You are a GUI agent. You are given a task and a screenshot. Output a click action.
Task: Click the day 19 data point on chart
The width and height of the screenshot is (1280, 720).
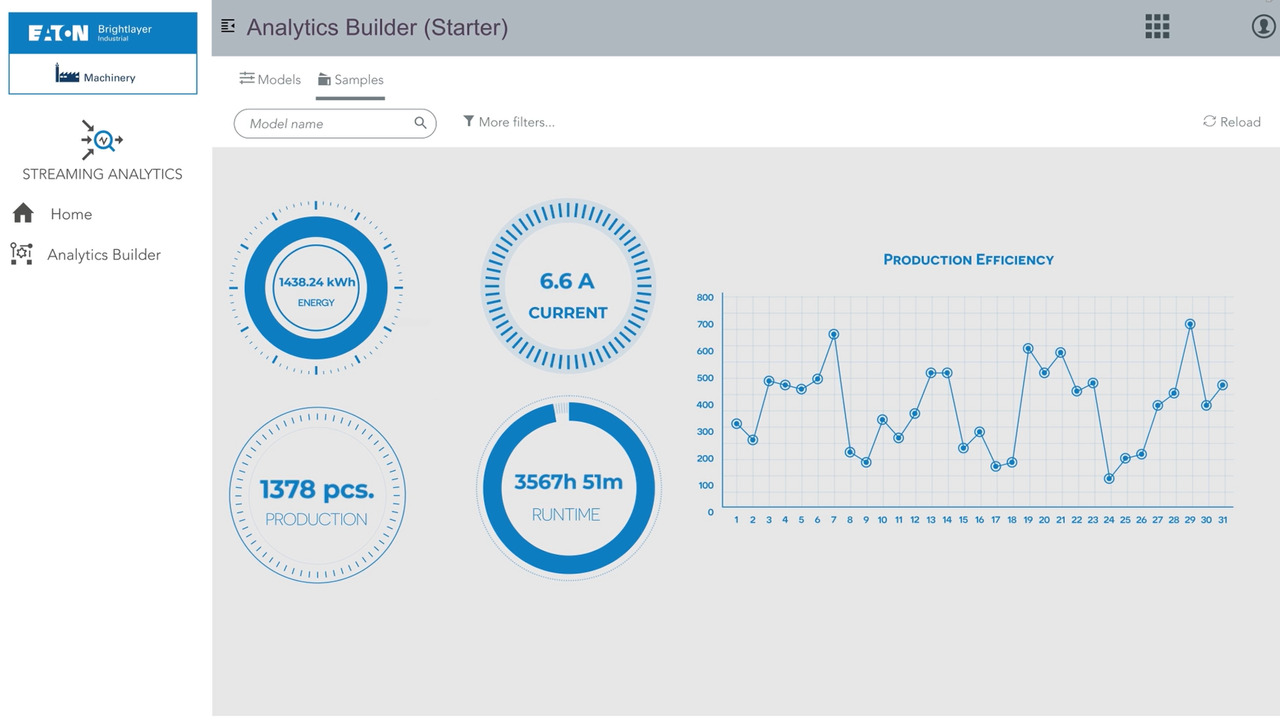1028,348
